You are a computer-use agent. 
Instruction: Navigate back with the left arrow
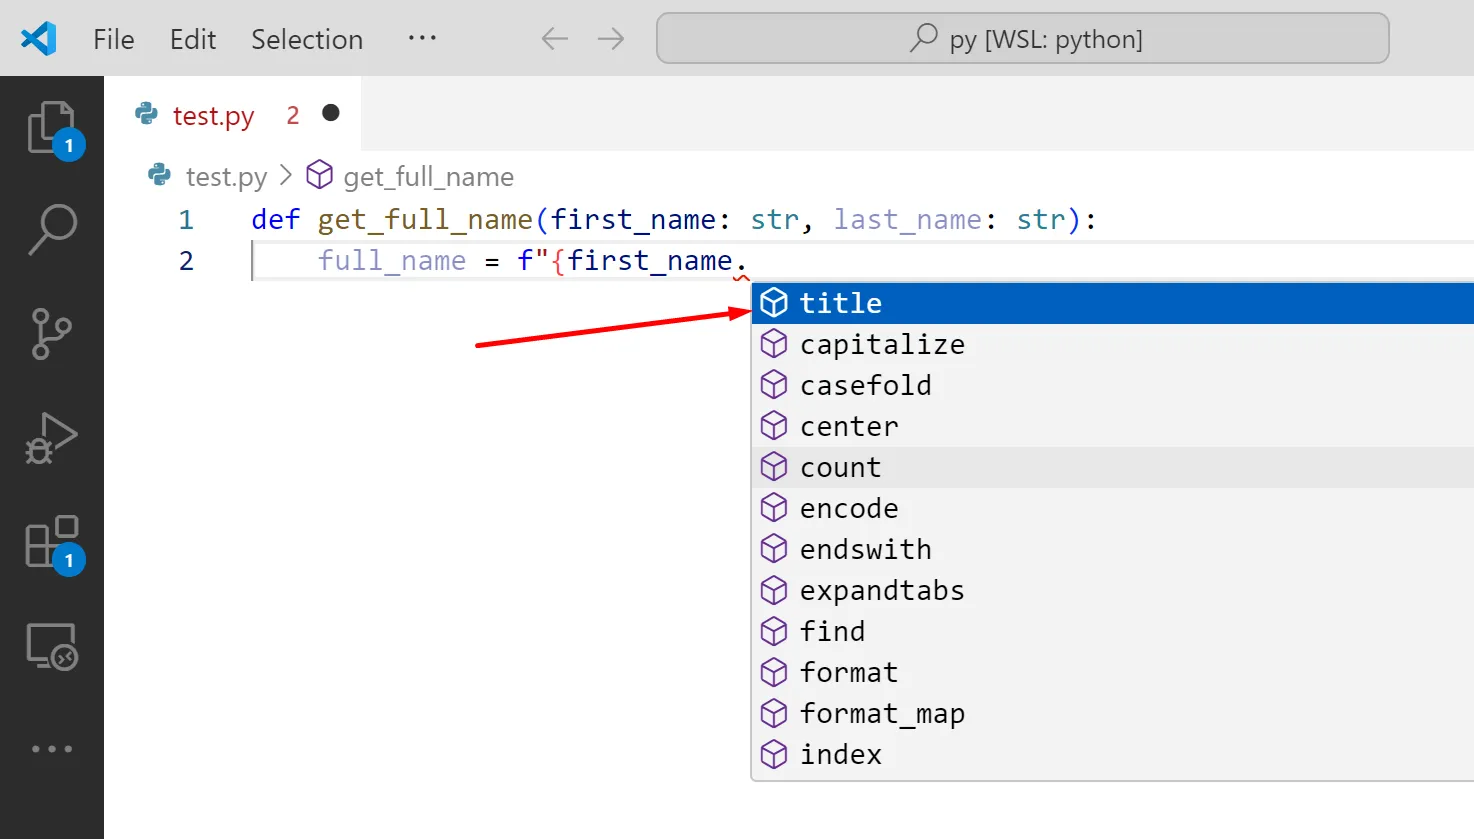coord(554,39)
